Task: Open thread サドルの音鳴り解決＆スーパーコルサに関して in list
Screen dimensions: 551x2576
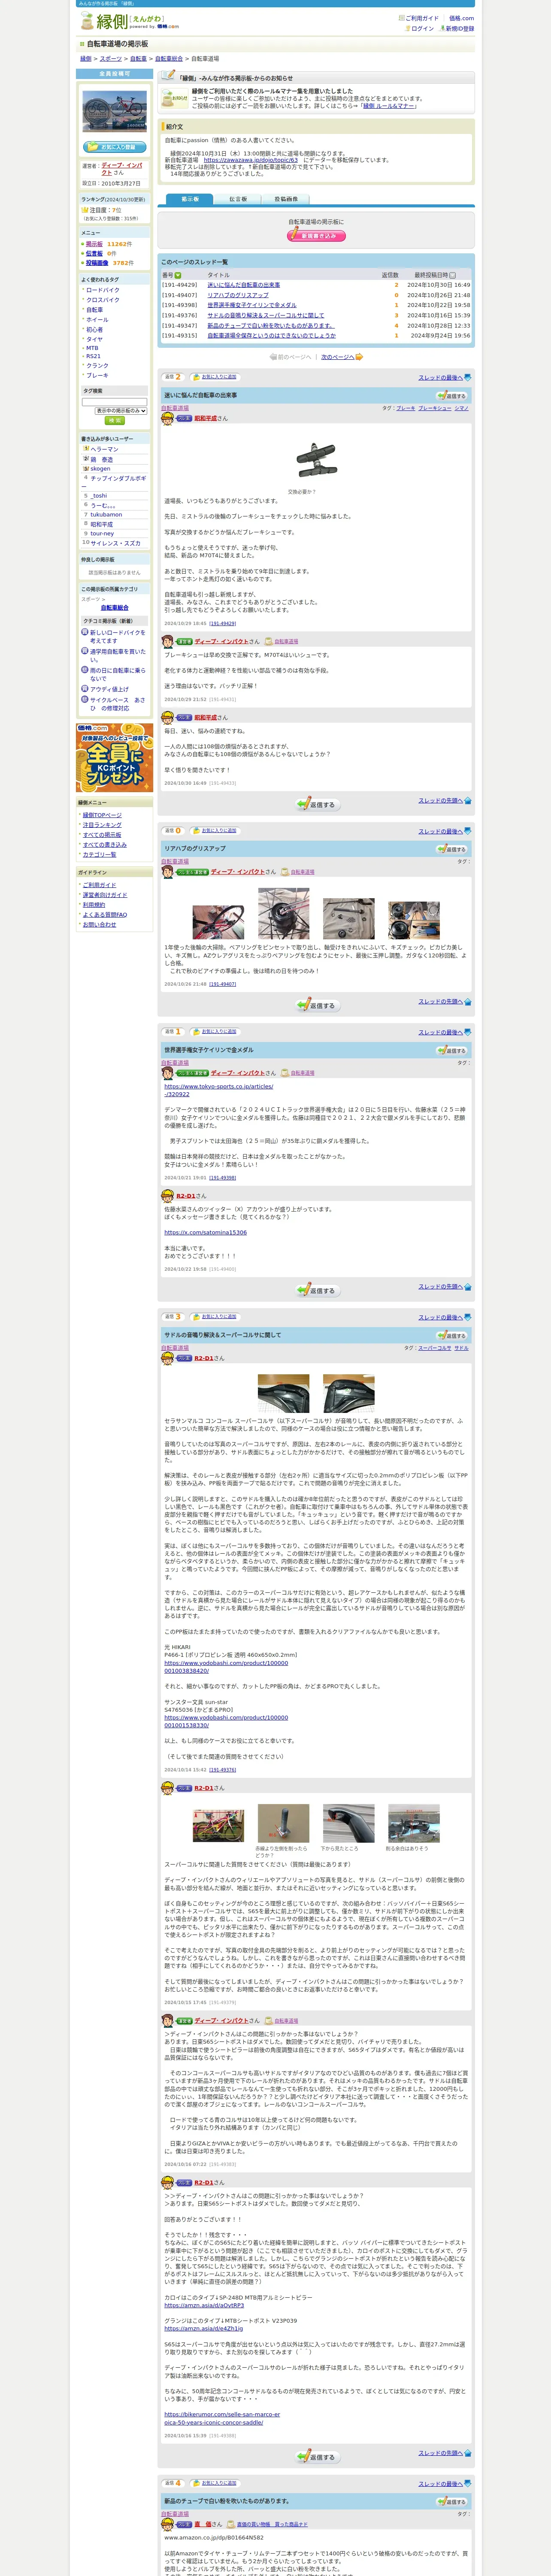Action: (266, 316)
